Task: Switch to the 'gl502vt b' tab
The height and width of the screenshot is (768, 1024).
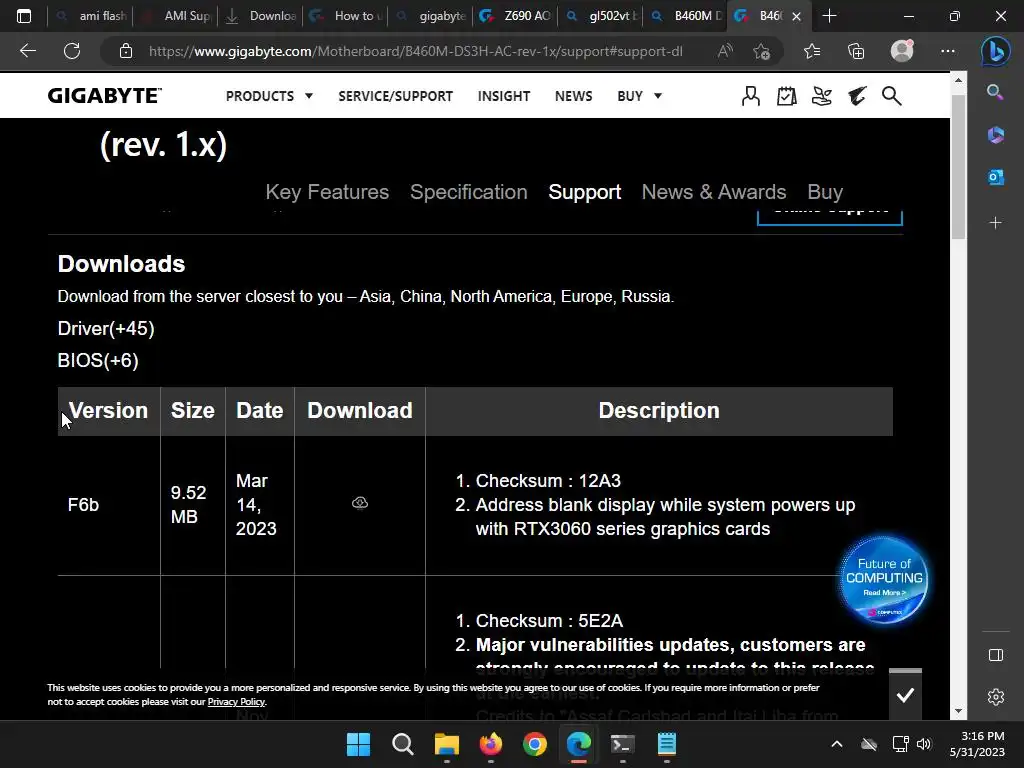Action: (x=601, y=16)
